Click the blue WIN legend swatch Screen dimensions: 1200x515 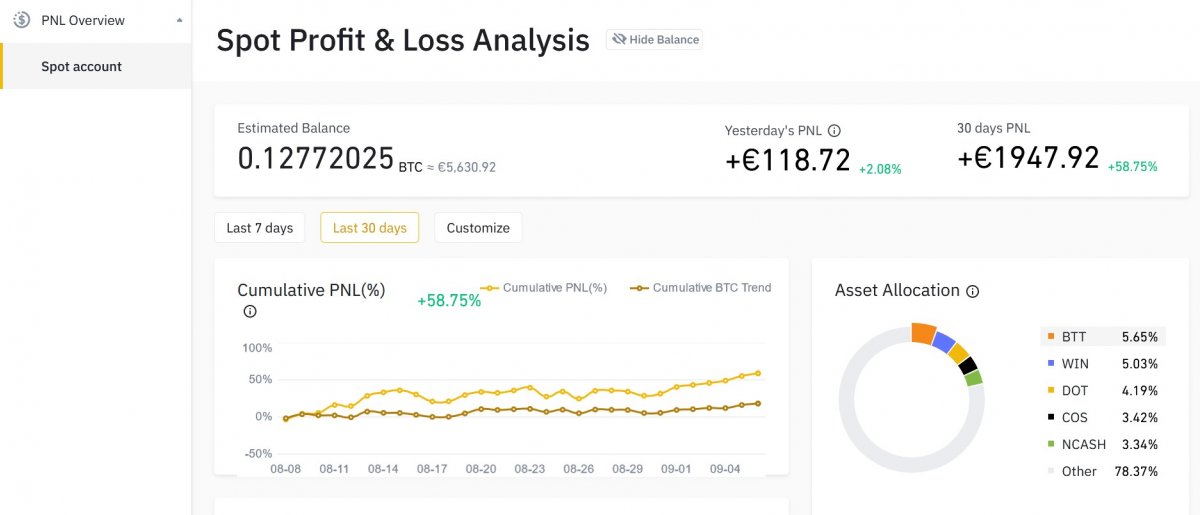pos(1050,364)
